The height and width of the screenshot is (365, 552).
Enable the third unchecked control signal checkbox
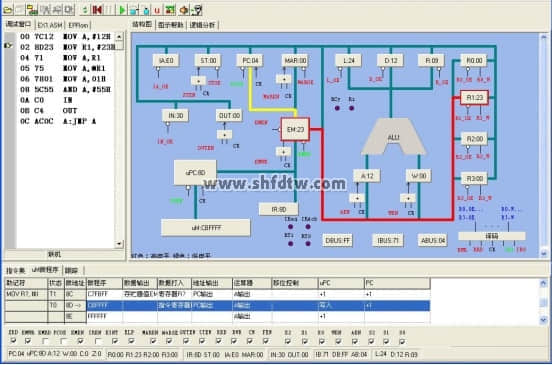98,341
